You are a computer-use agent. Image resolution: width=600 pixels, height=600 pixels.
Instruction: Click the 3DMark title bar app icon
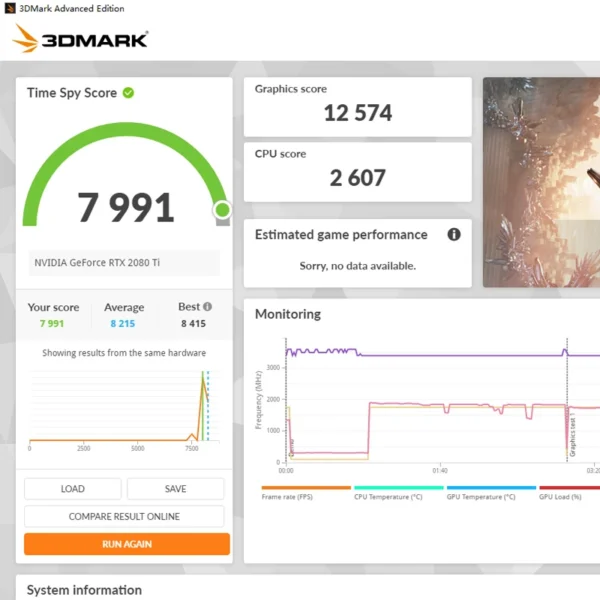[x=10, y=8]
